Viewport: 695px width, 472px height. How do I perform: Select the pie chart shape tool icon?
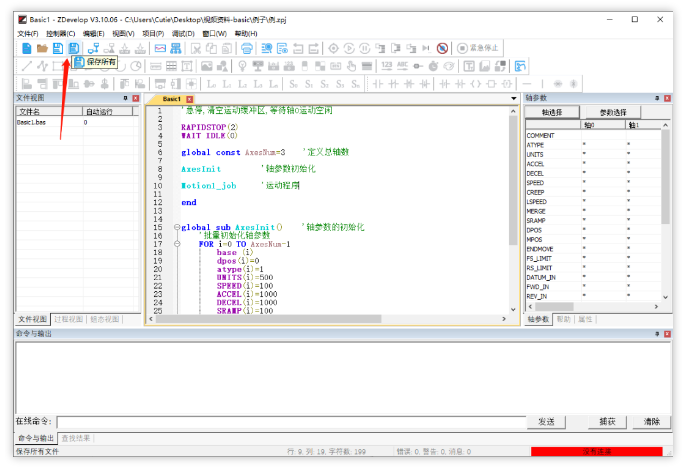[x=137, y=66]
